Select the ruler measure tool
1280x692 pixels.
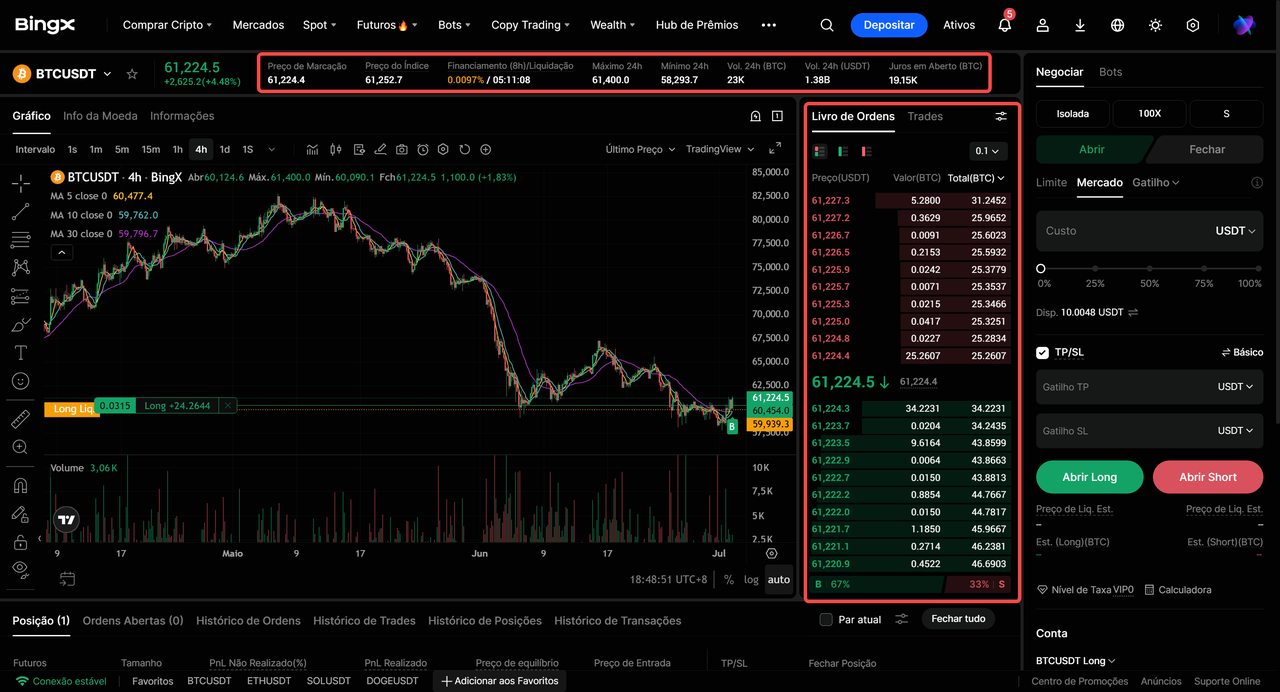coord(20,419)
